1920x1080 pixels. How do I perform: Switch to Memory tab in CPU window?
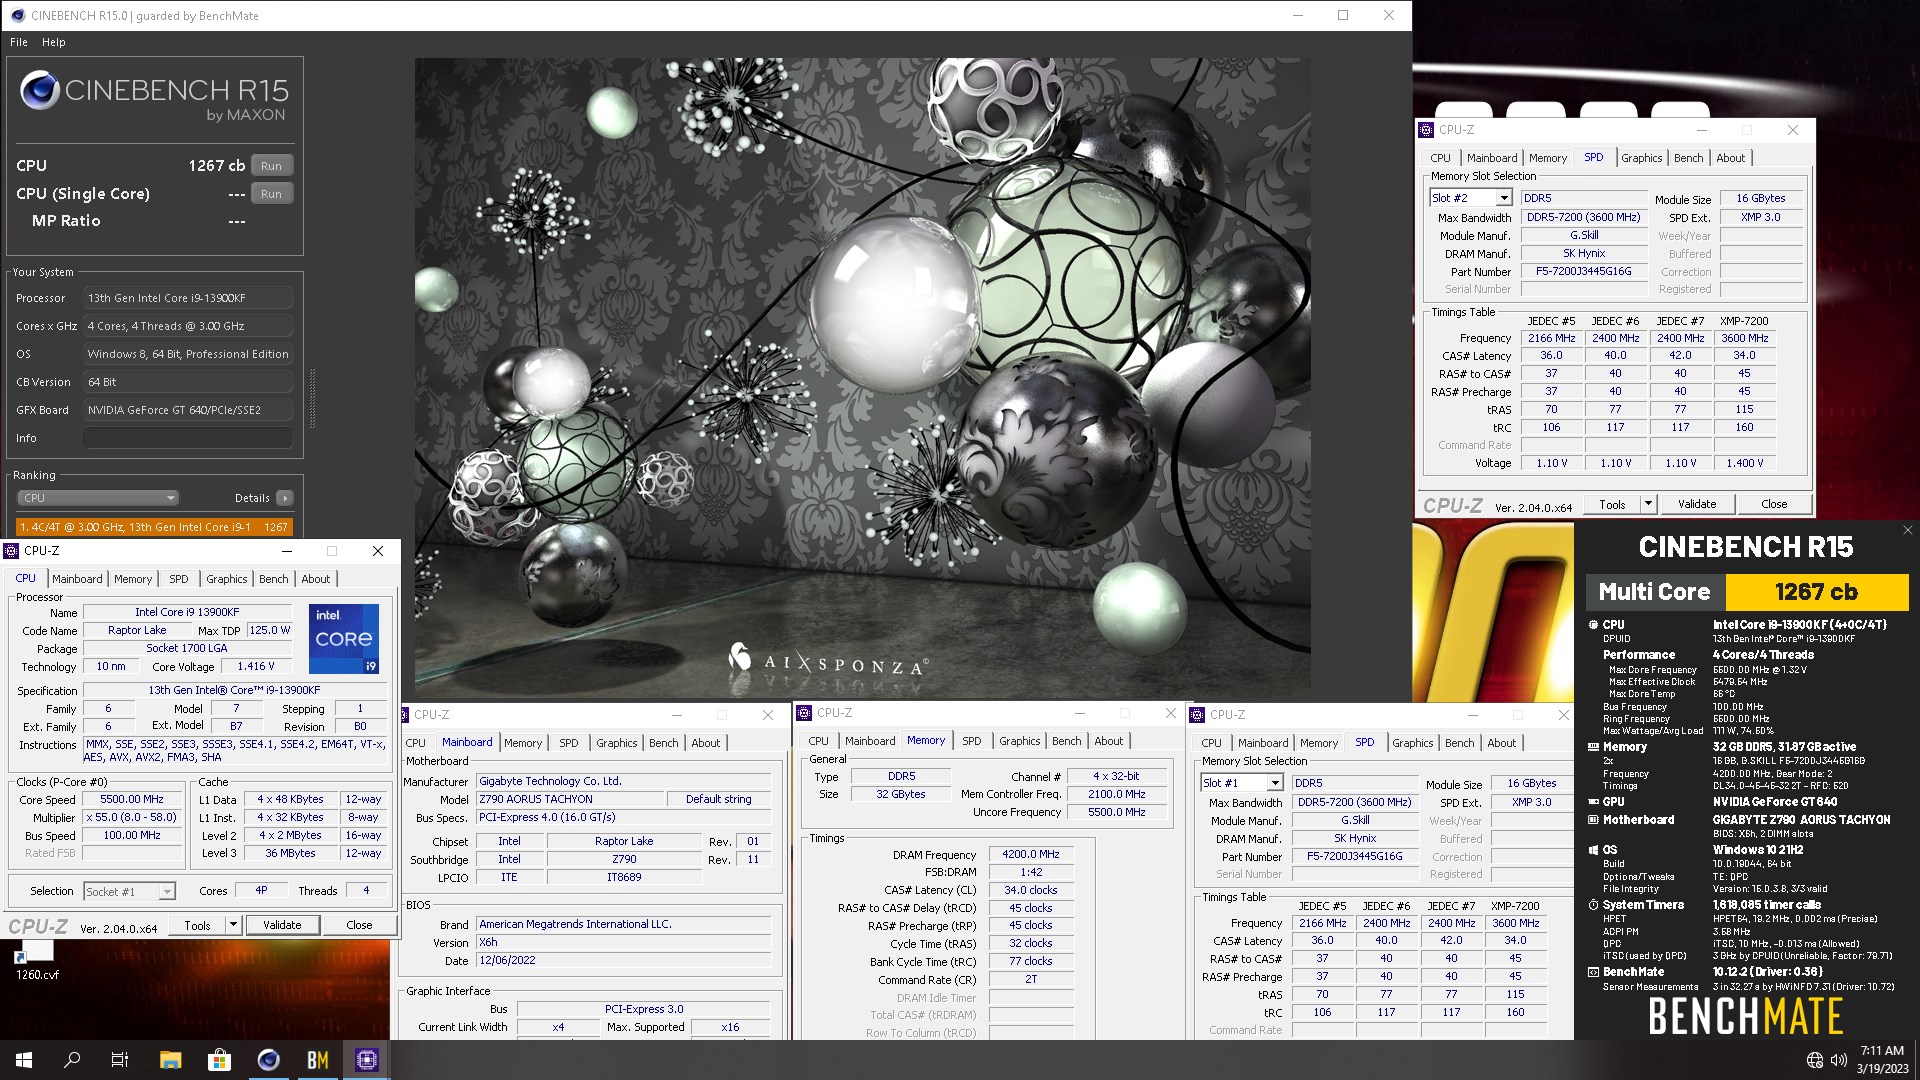pyautogui.click(x=133, y=579)
